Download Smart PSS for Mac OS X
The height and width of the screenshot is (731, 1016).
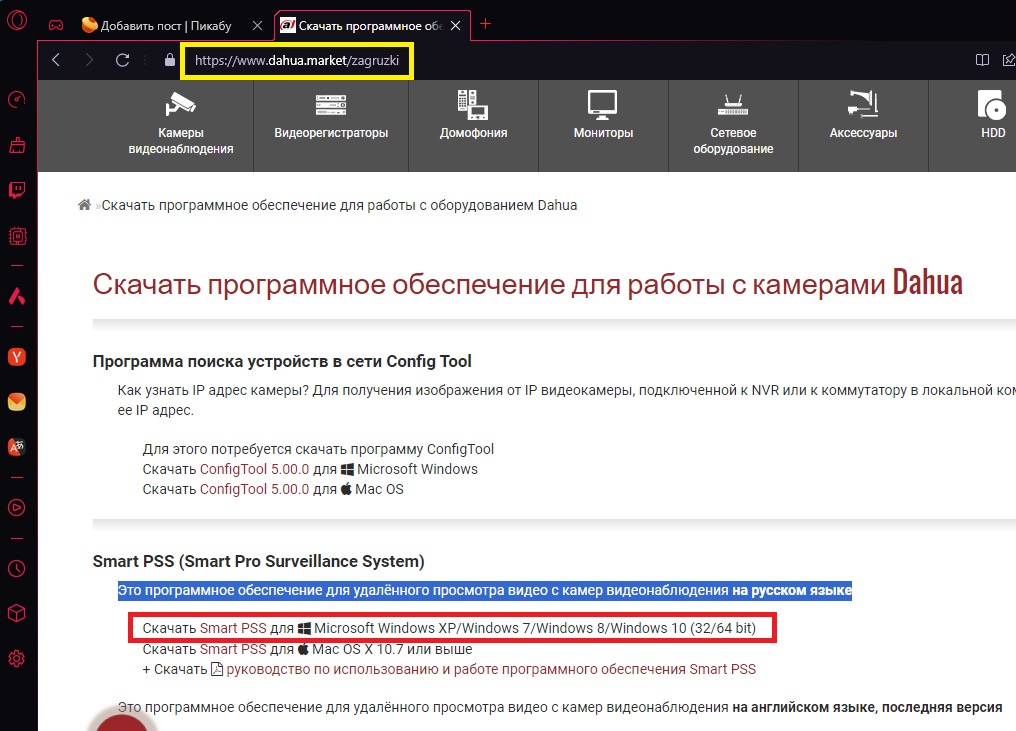click(x=233, y=649)
